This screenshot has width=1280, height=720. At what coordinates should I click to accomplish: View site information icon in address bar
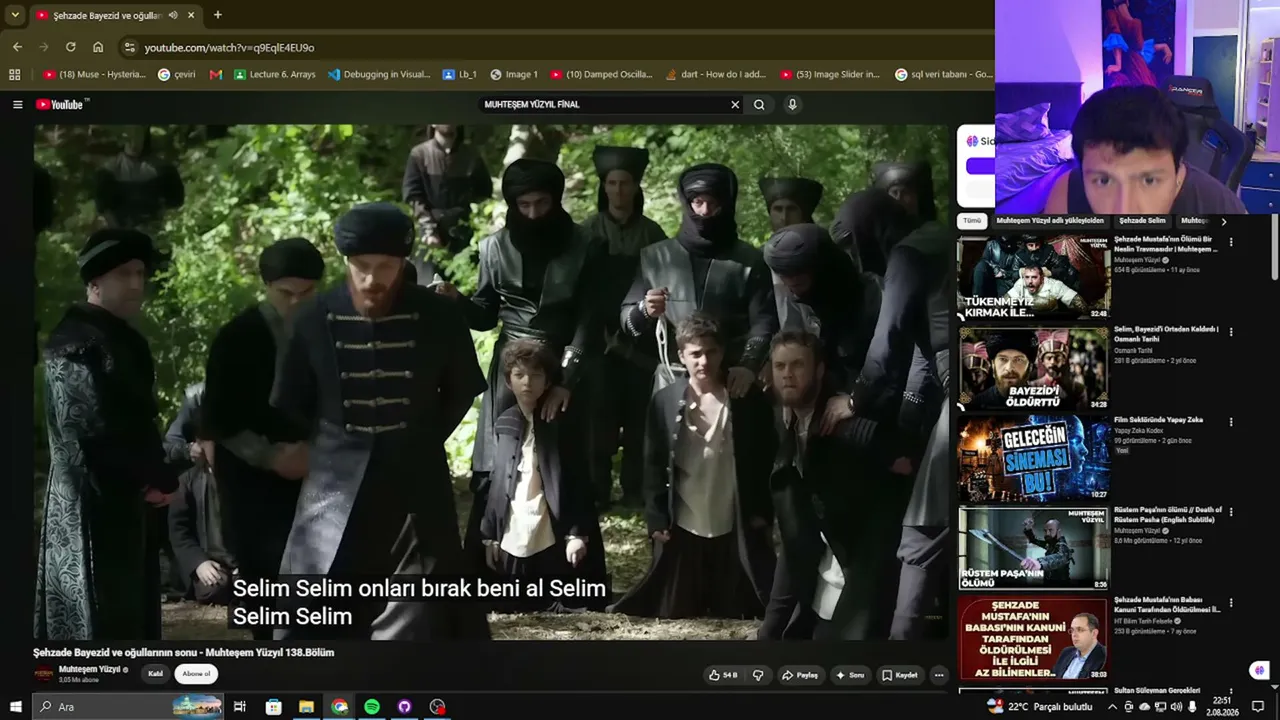(128, 47)
